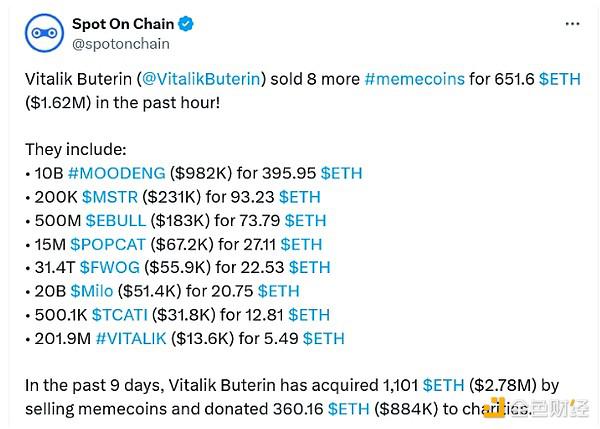Click the $MSTR cashtag
Screen dimensions: 600x429
click(110, 197)
